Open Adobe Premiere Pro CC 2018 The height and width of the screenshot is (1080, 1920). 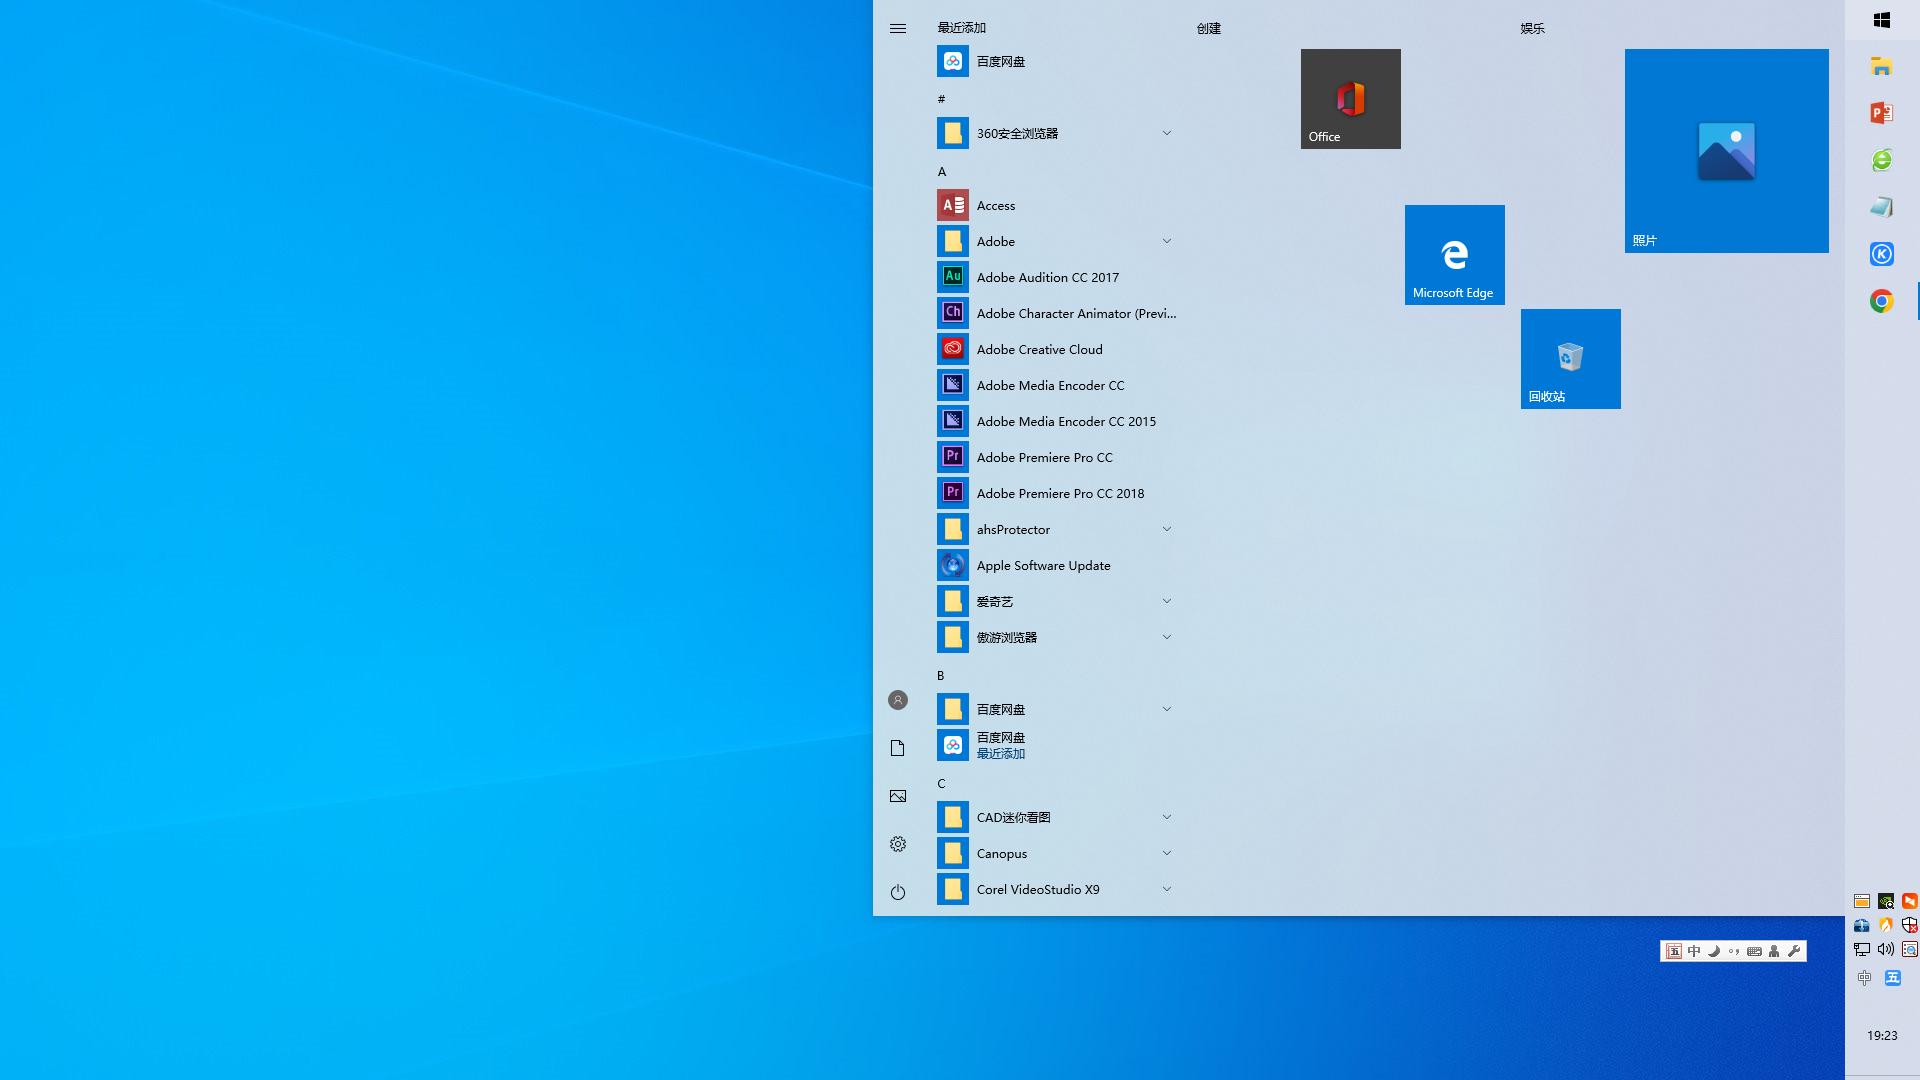pyautogui.click(x=1061, y=493)
